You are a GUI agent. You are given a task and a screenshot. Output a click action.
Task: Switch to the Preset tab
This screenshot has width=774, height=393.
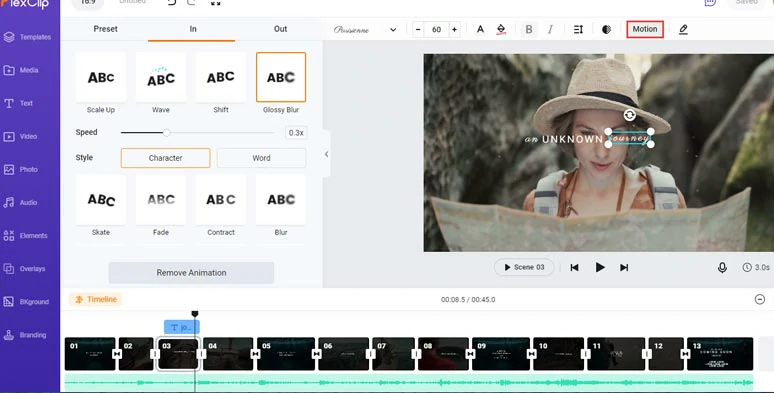[105, 29]
